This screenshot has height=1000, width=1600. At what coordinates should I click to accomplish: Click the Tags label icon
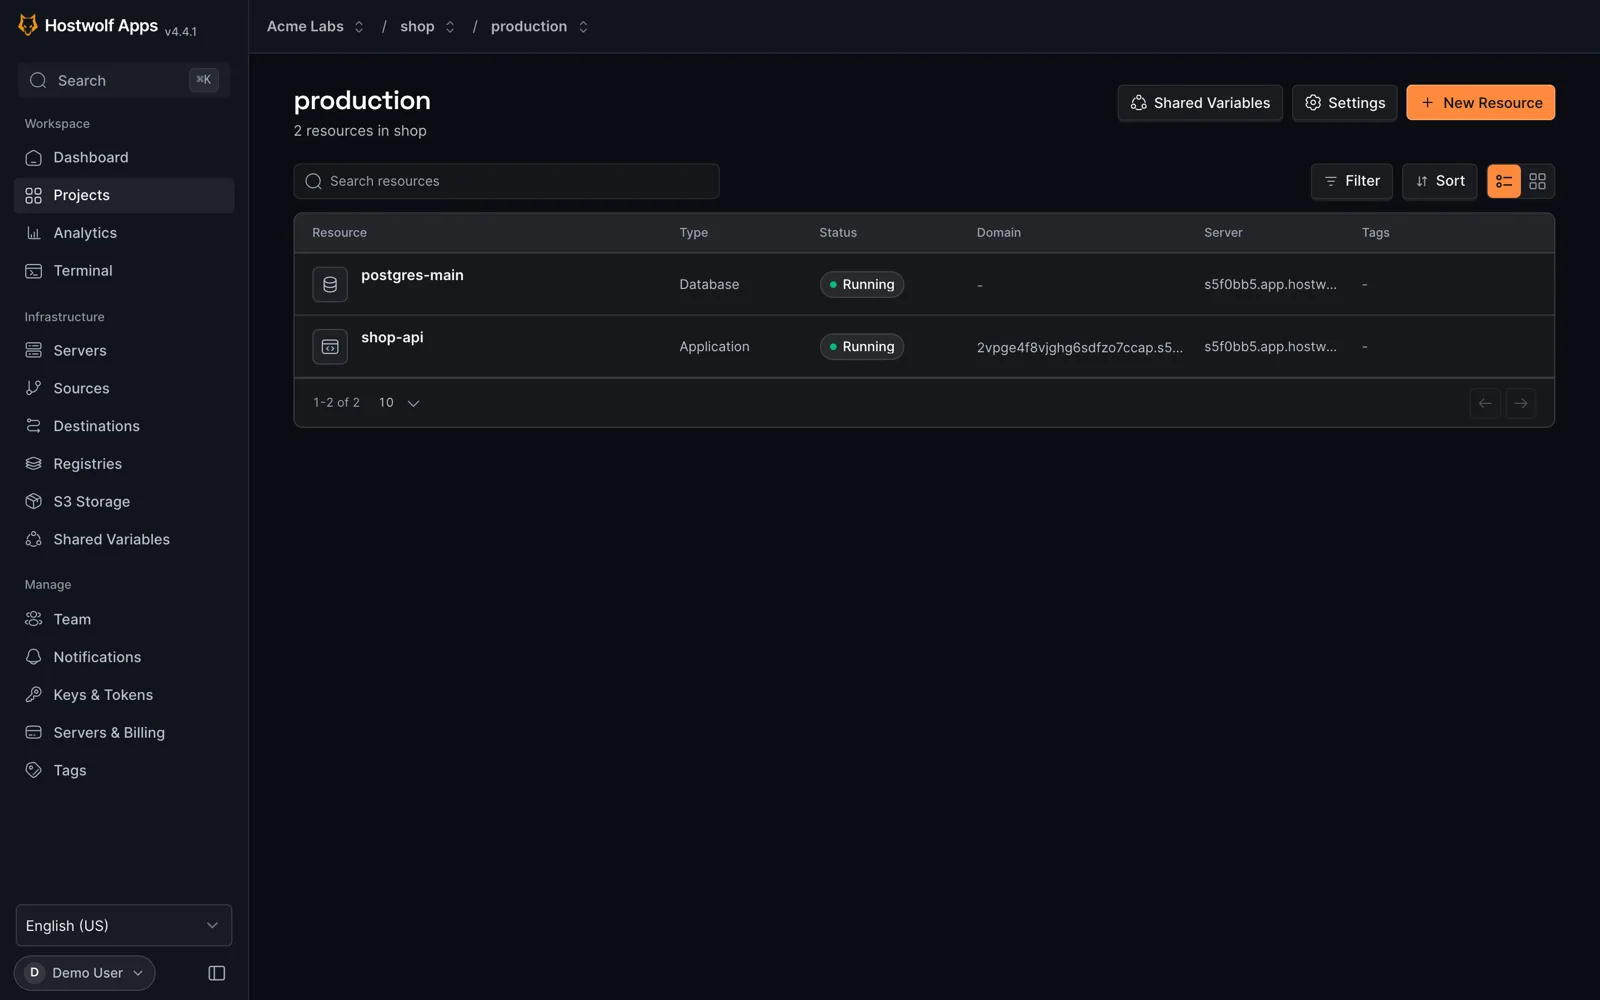pyautogui.click(x=34, y=771)
